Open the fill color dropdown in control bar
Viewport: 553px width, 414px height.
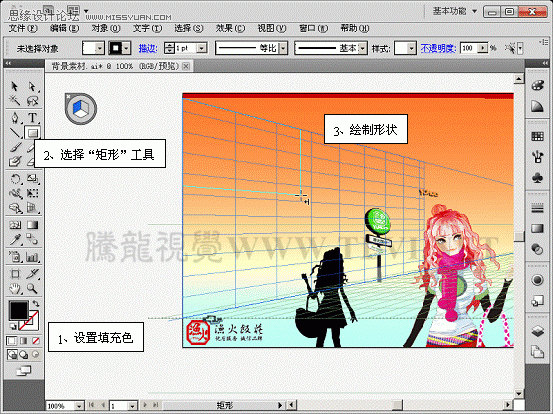100,48
